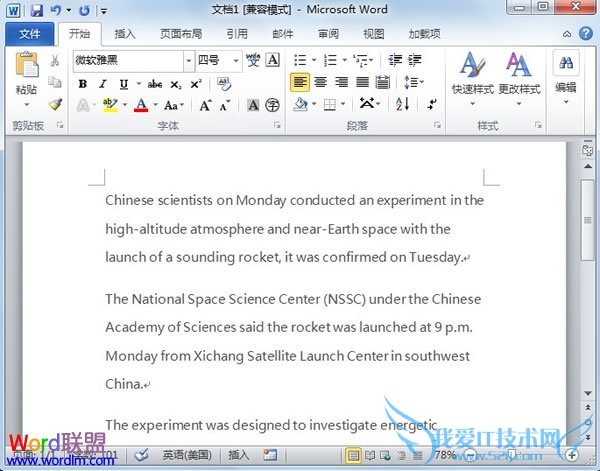The height and width of the screenshot is (471, 600).
Task: Expand the numbering list dropdown arrow
Action: (x=344, y=60)
